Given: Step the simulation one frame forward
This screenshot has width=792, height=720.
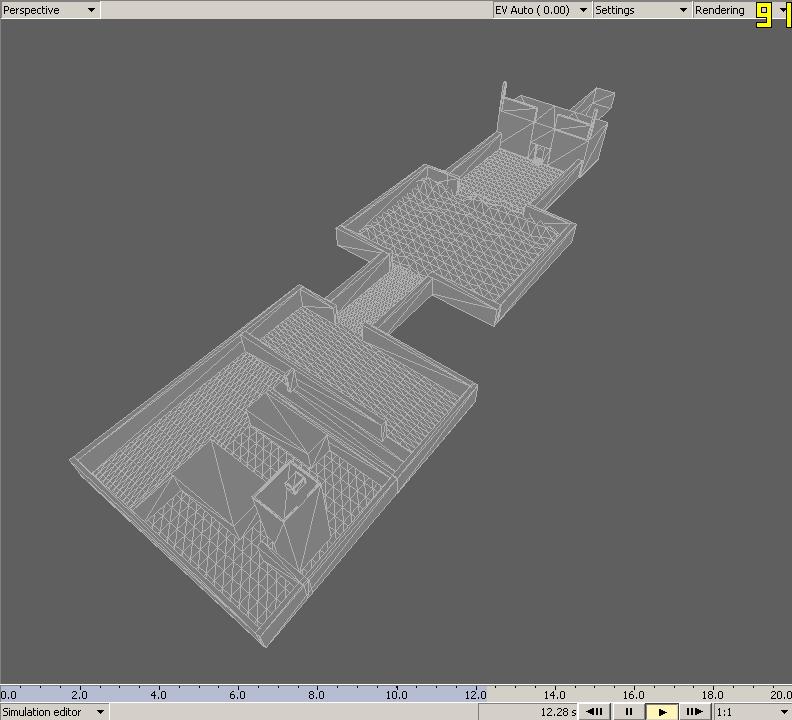Looking at the screenshot, I should (695, 712).
